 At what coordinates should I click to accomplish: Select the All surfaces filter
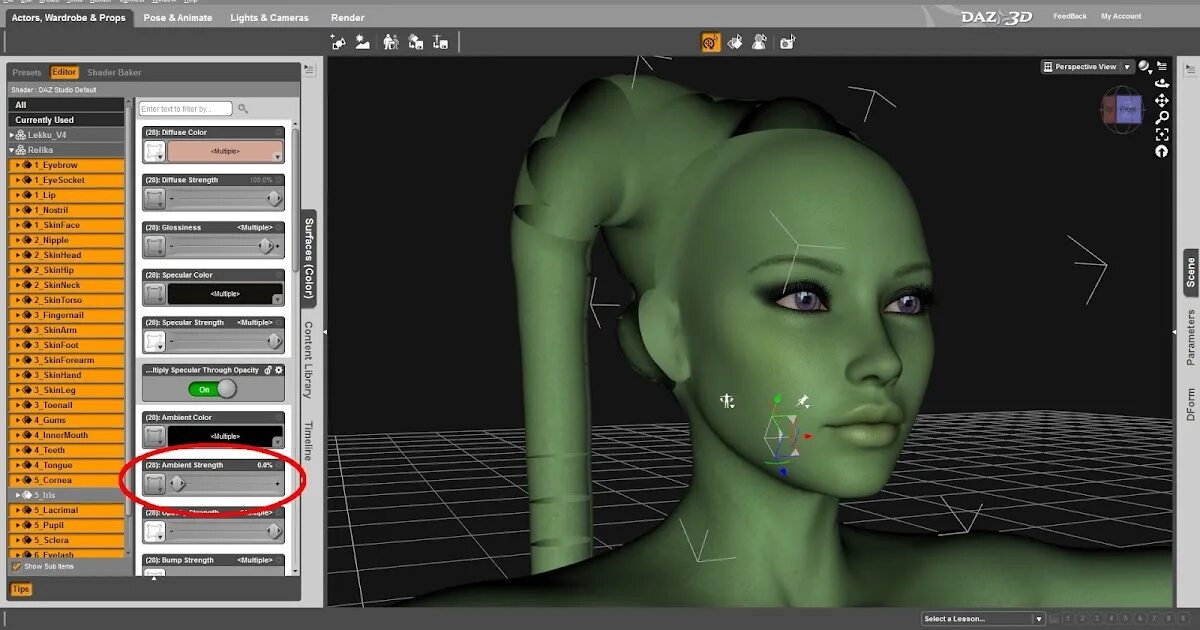[67, 105]
